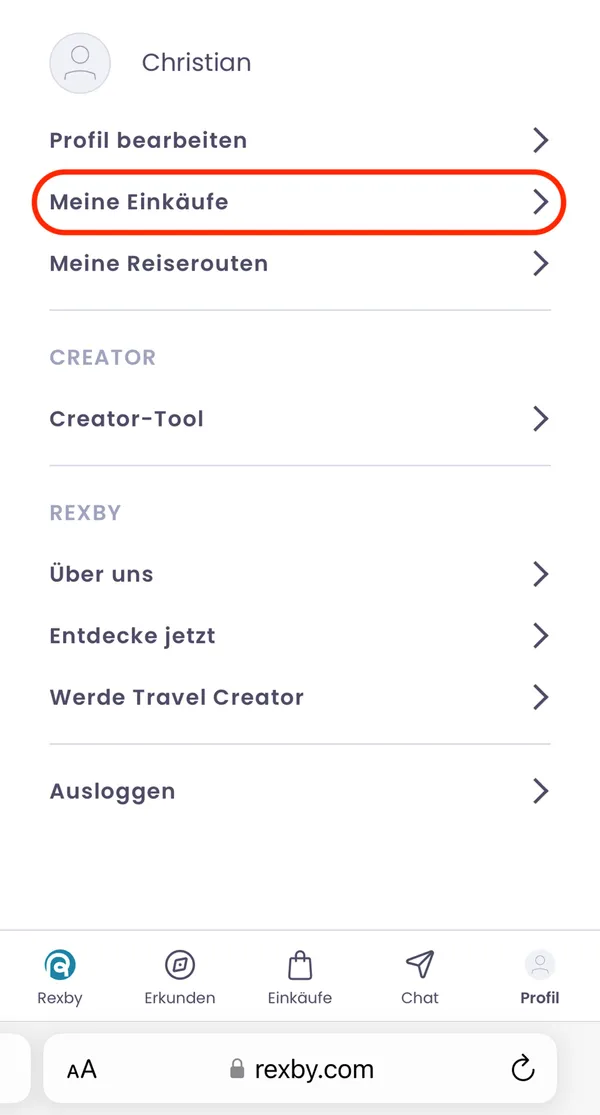Viewport: 600px width, 1115px height.
Task: Click the arrow beside Über uns
Action: (541, 574)
